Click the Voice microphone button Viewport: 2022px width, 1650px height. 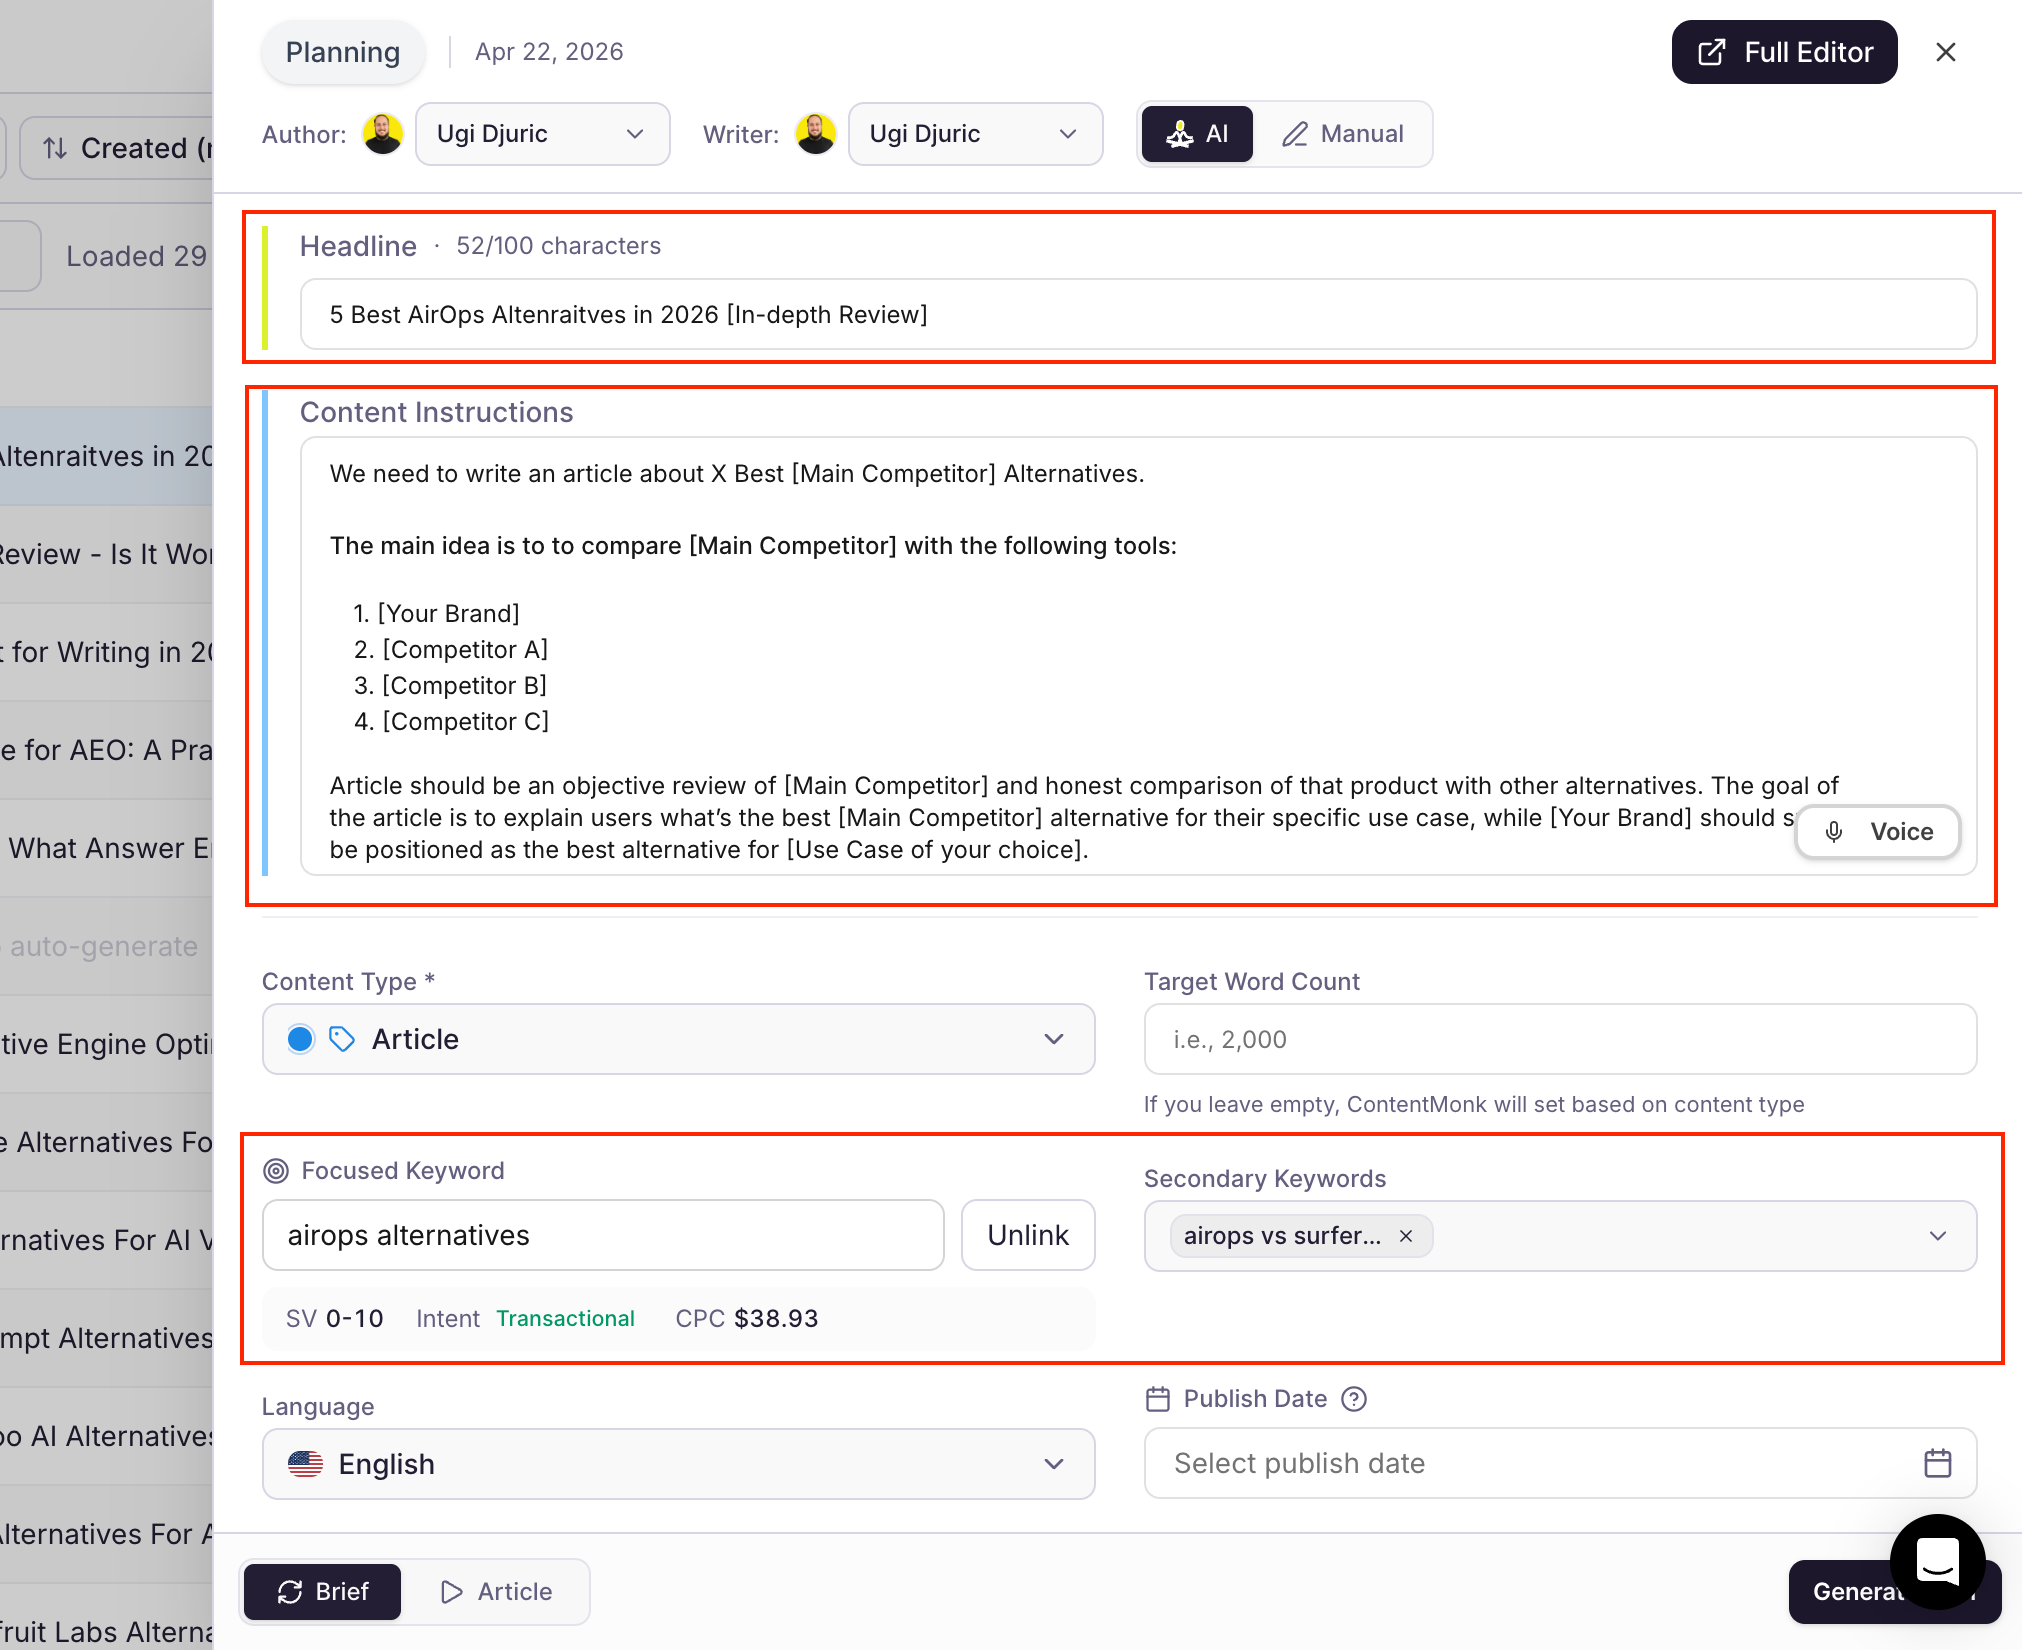(x=1877, y=832)
